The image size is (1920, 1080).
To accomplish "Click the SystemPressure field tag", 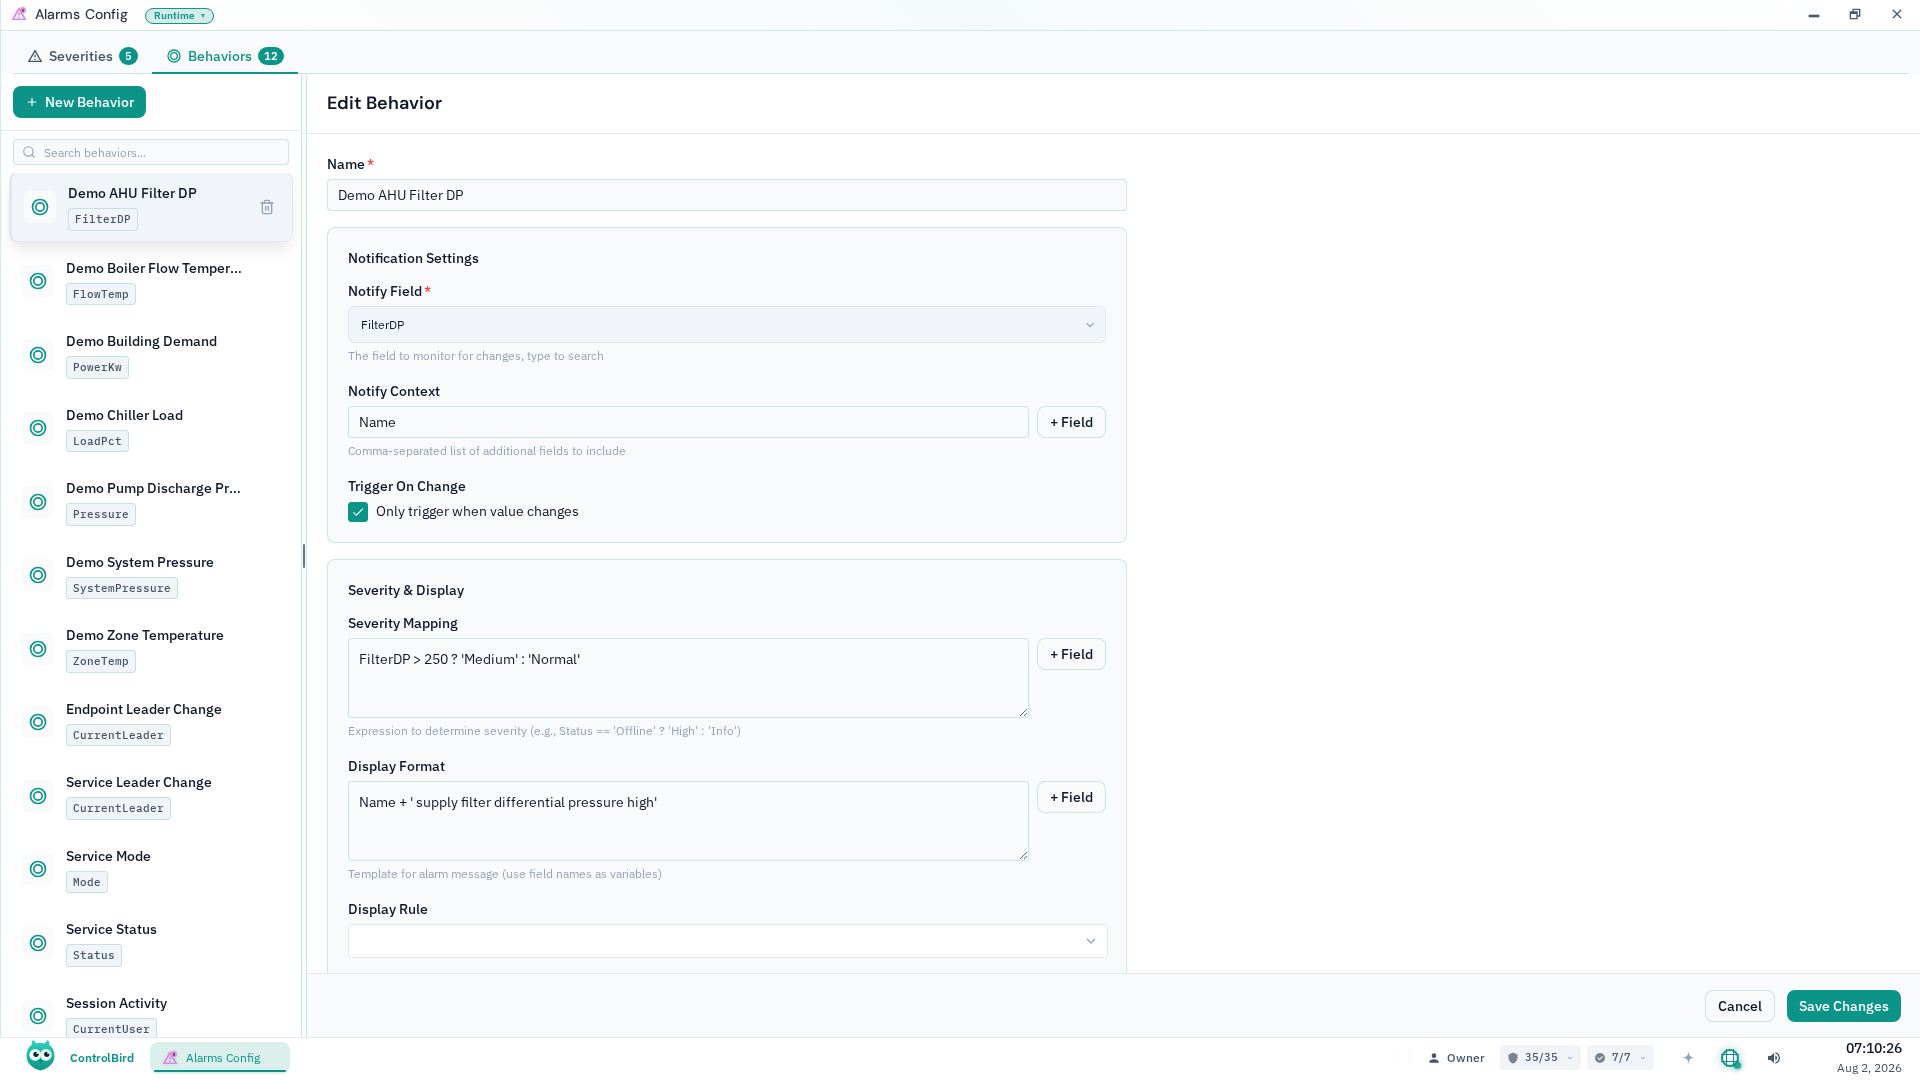I will coord(122,588).
